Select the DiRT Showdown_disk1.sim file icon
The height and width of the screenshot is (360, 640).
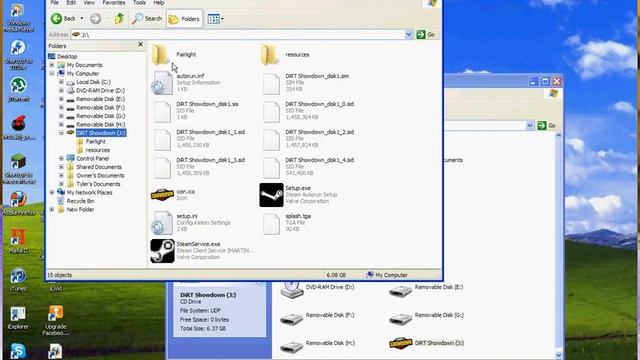point(271,83)
